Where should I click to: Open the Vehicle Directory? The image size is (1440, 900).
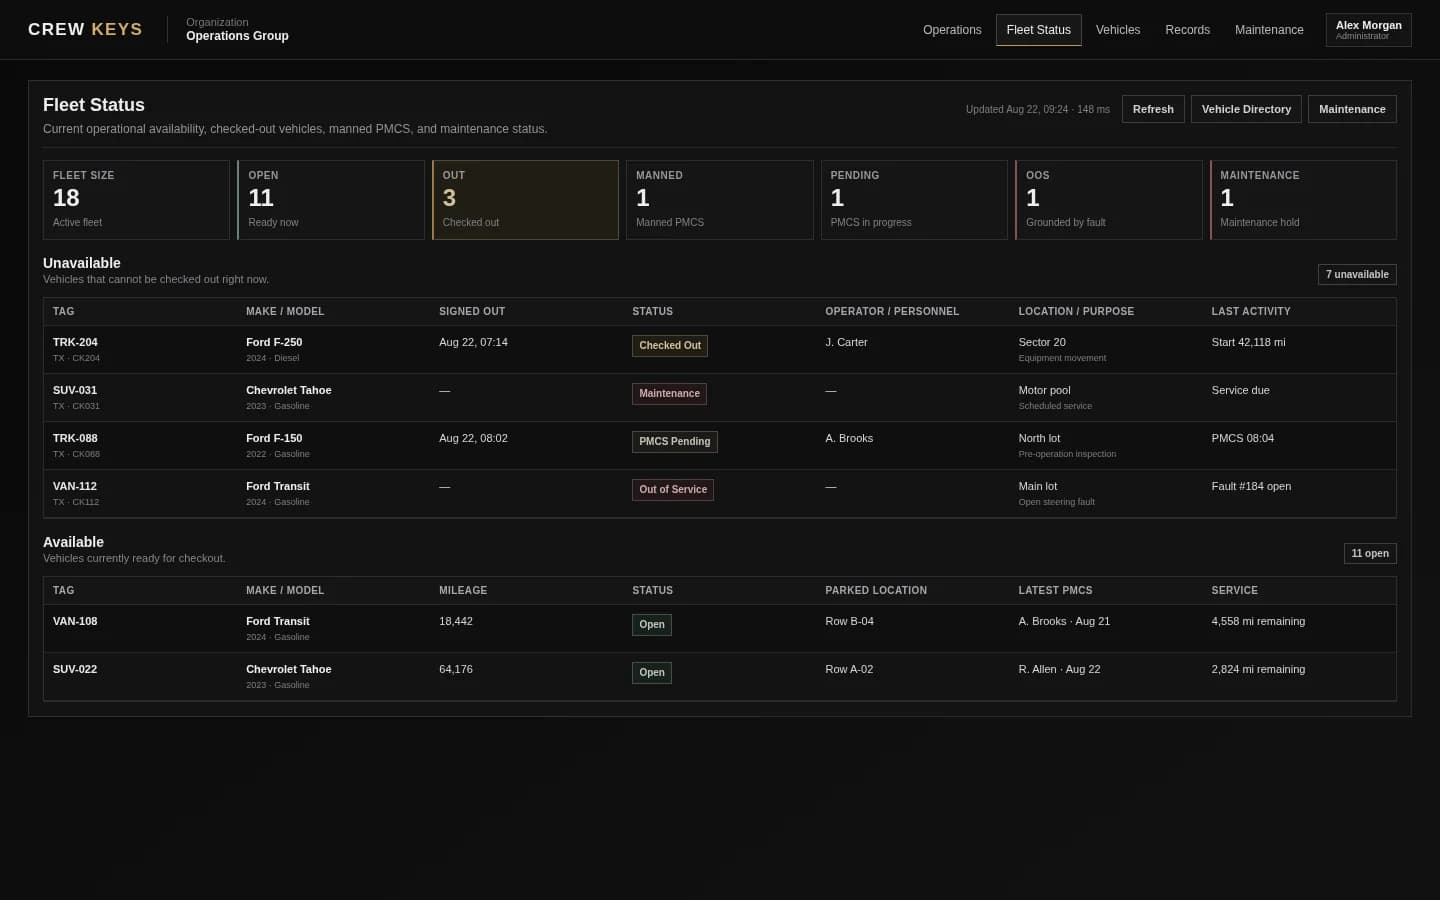pyautogui.click(x=1246, y=109)
